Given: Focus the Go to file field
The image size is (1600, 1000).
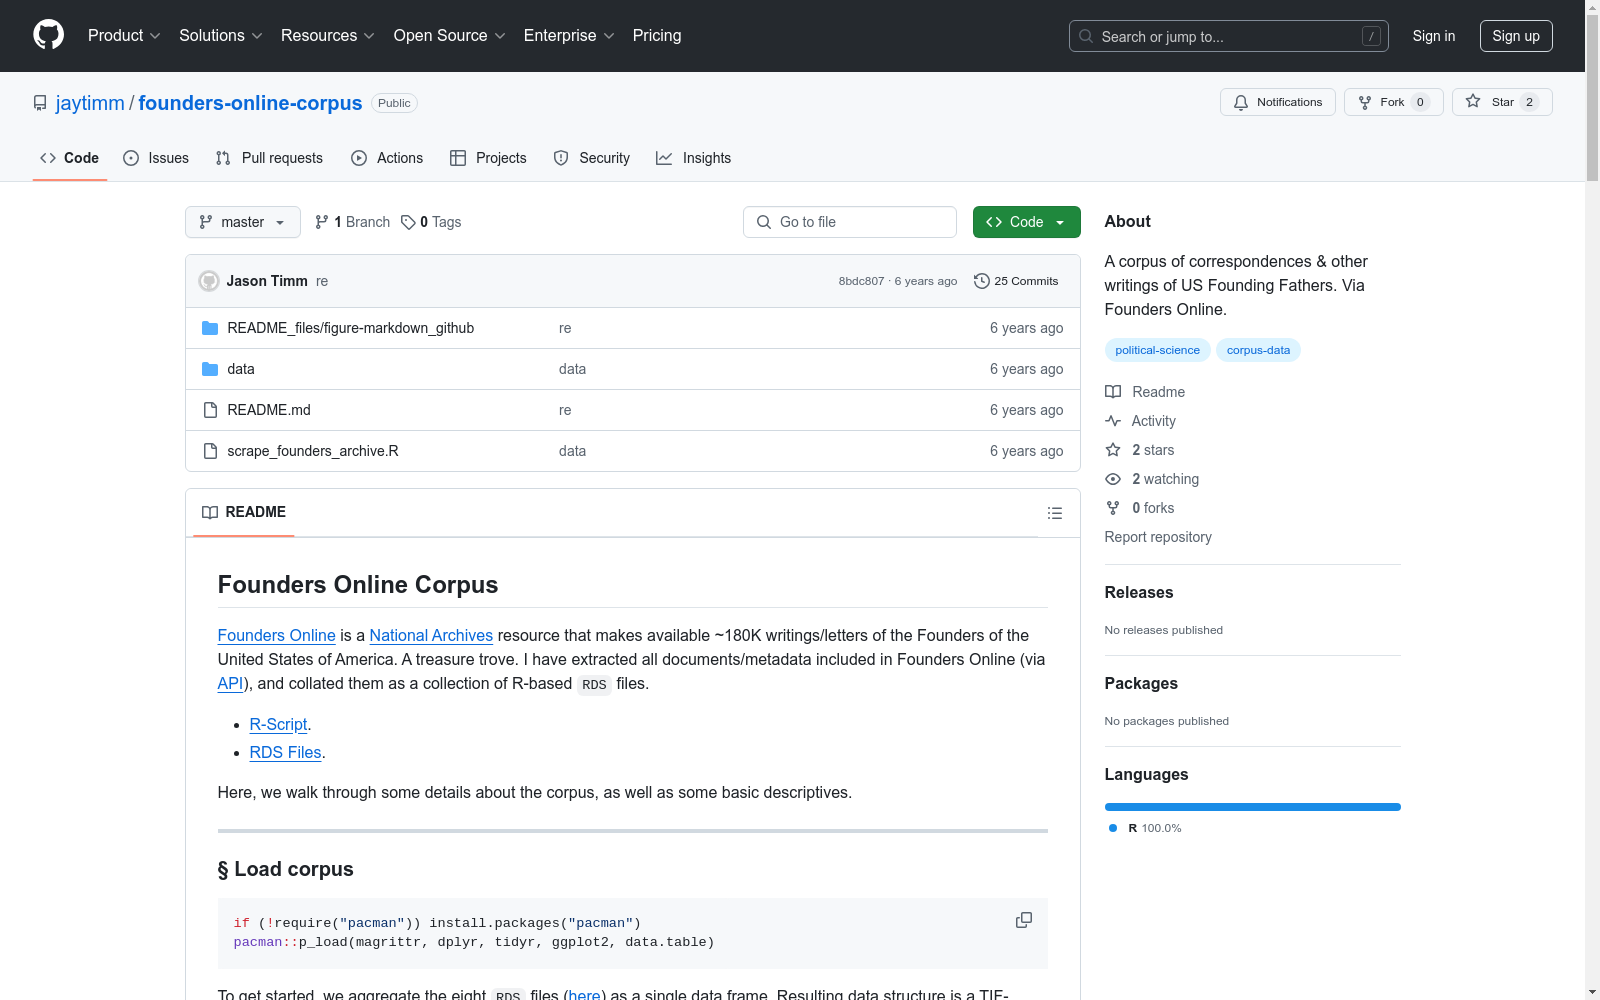Looking at the screenshot, I should coord(850,222).
